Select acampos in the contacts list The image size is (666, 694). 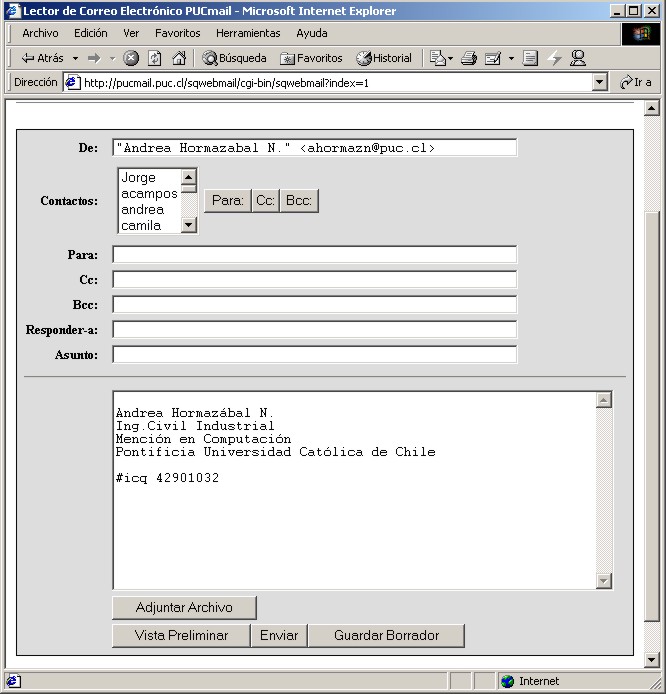pyautogui.click(x=150, y=193)
